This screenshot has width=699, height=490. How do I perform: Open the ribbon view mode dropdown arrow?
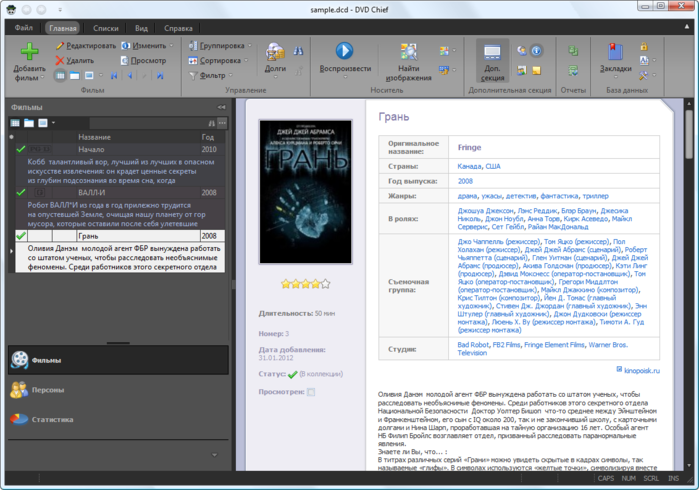click(x=101, y=75)
